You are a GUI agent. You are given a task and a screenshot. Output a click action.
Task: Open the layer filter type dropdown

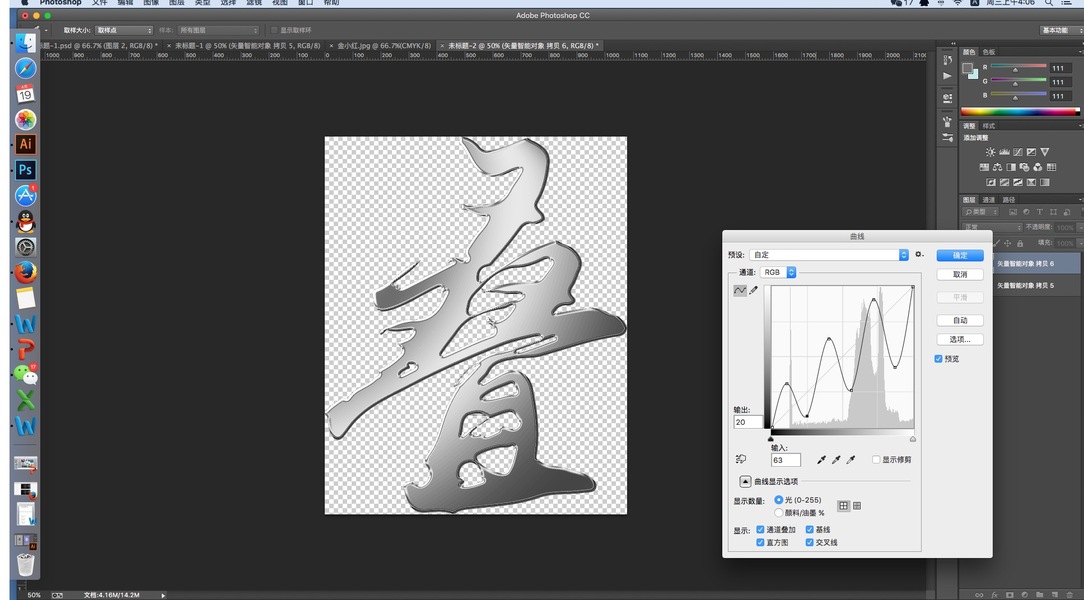coord(981,212)
